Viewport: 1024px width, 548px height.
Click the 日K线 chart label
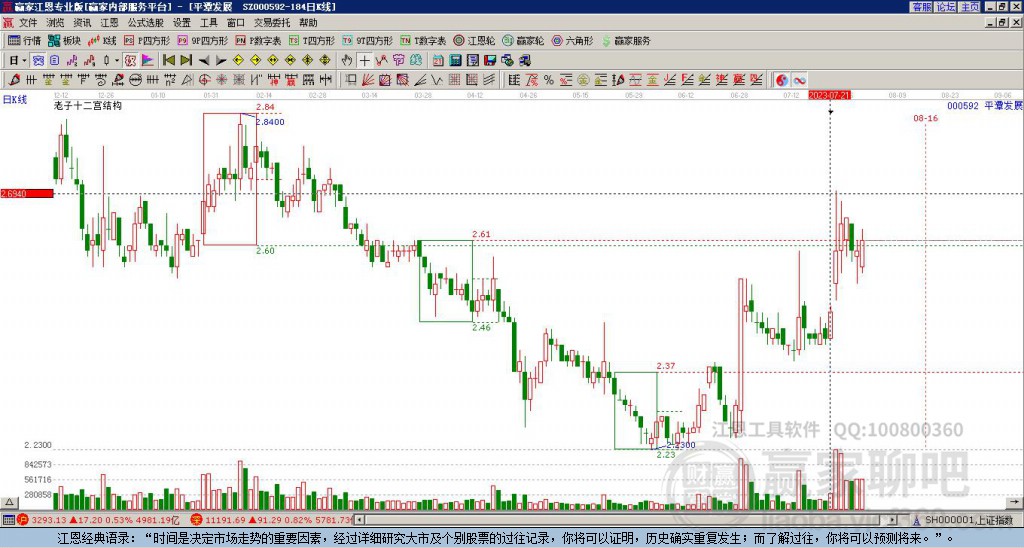click(14, 100)
